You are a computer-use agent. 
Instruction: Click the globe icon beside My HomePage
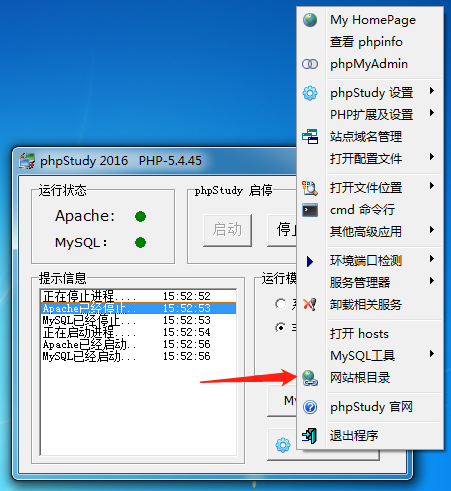coord(310,20)
